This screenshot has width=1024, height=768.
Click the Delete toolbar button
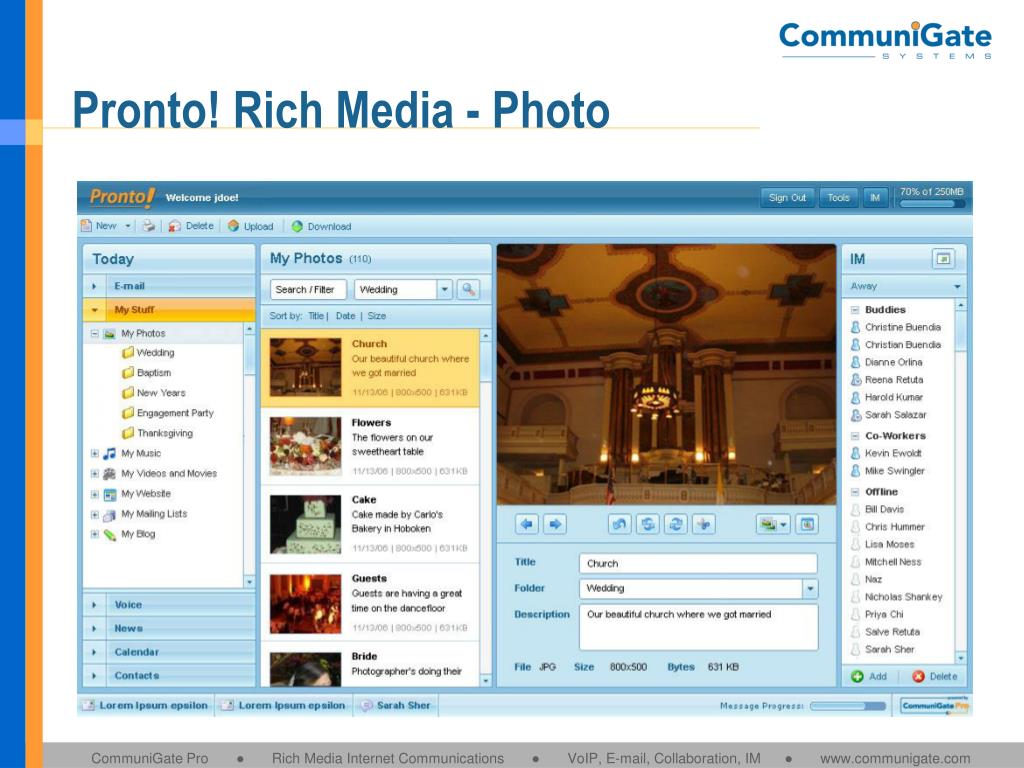point(191,226)
